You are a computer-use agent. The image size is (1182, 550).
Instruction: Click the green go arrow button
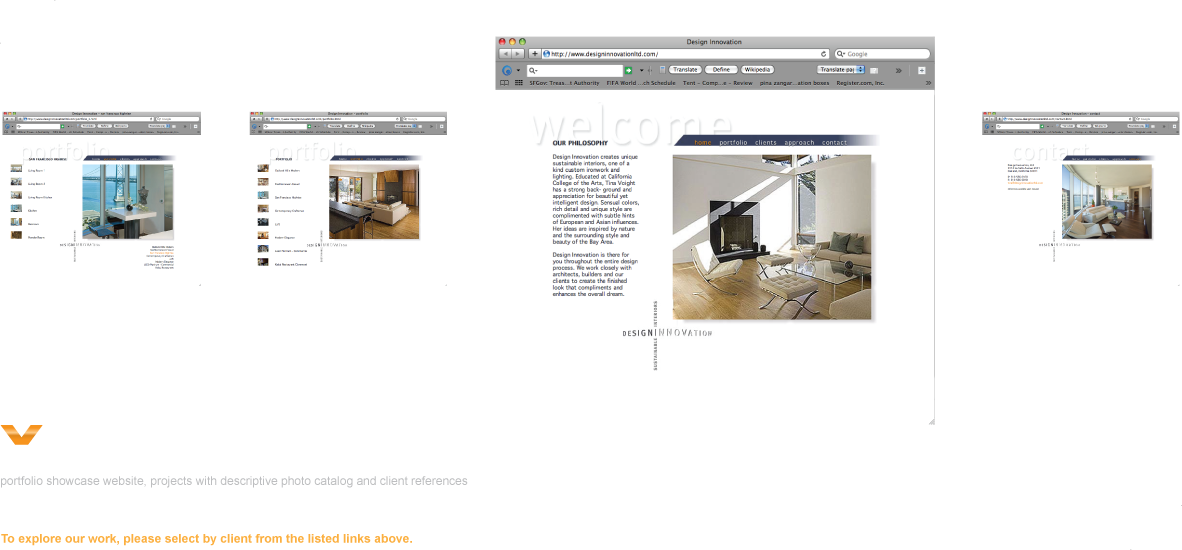629,70
